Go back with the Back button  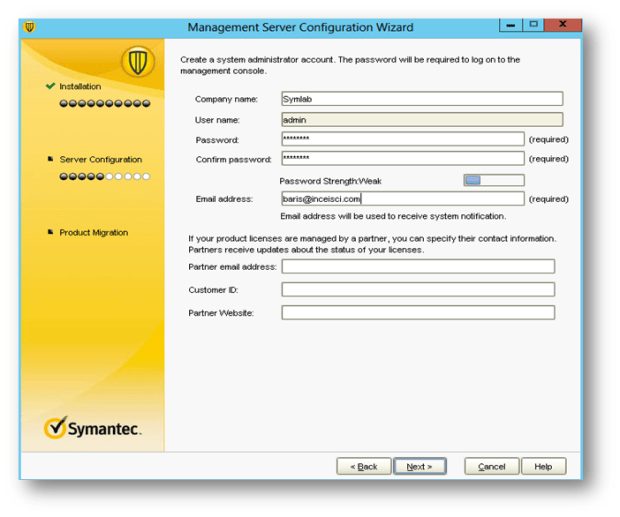(363, 467)
